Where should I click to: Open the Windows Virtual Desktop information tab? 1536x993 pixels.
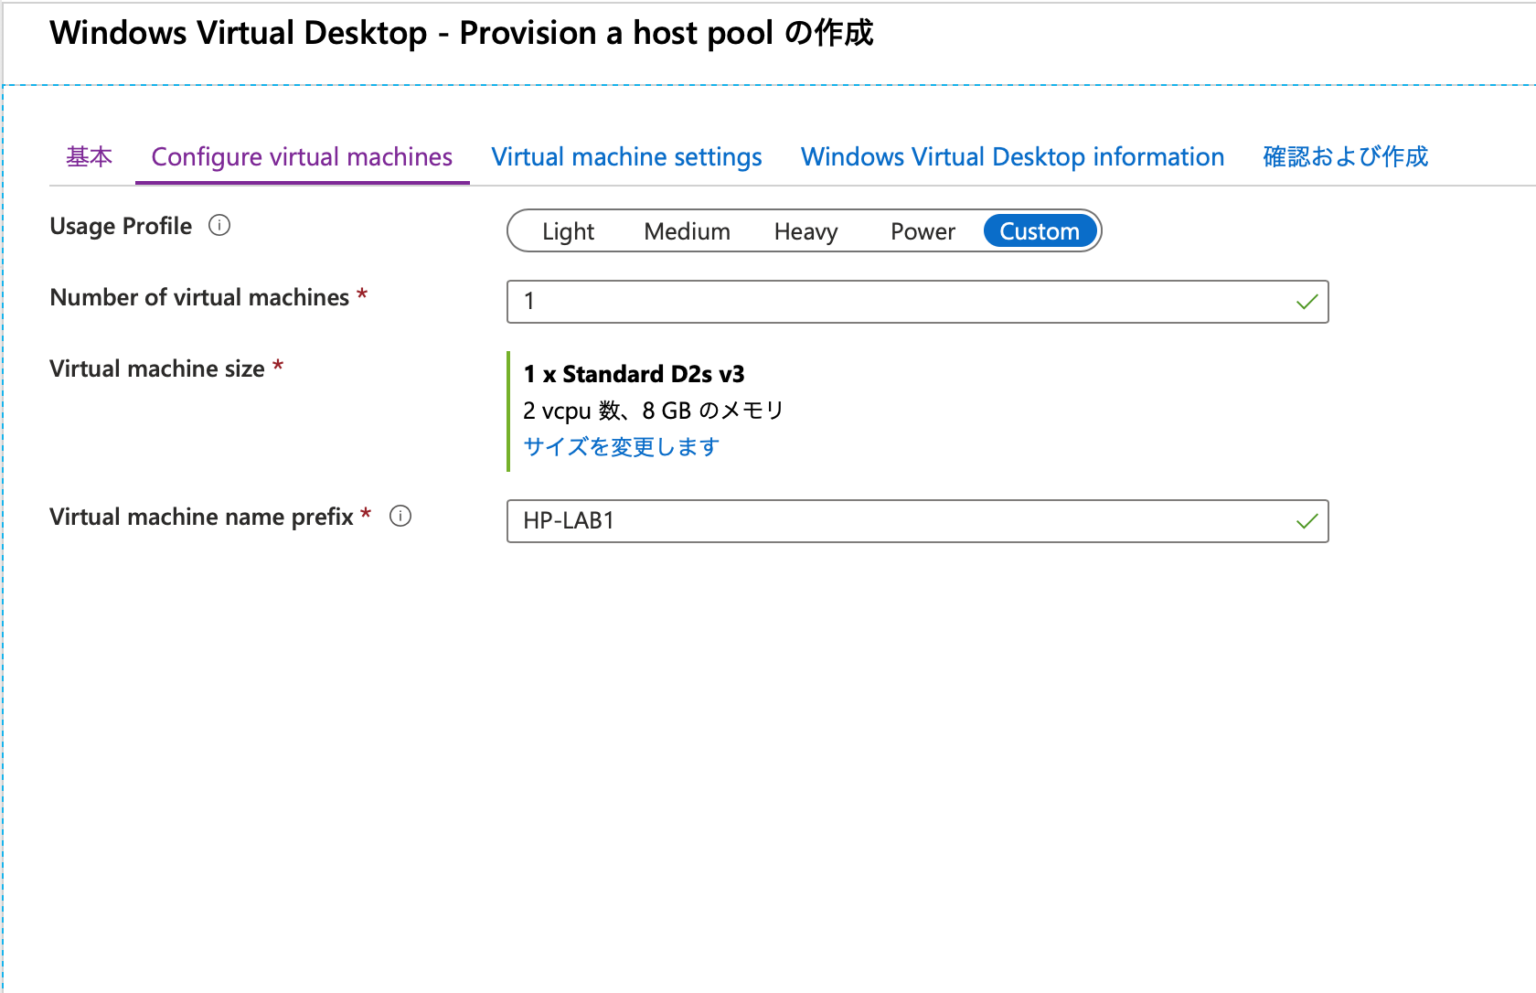(1012, 157)
